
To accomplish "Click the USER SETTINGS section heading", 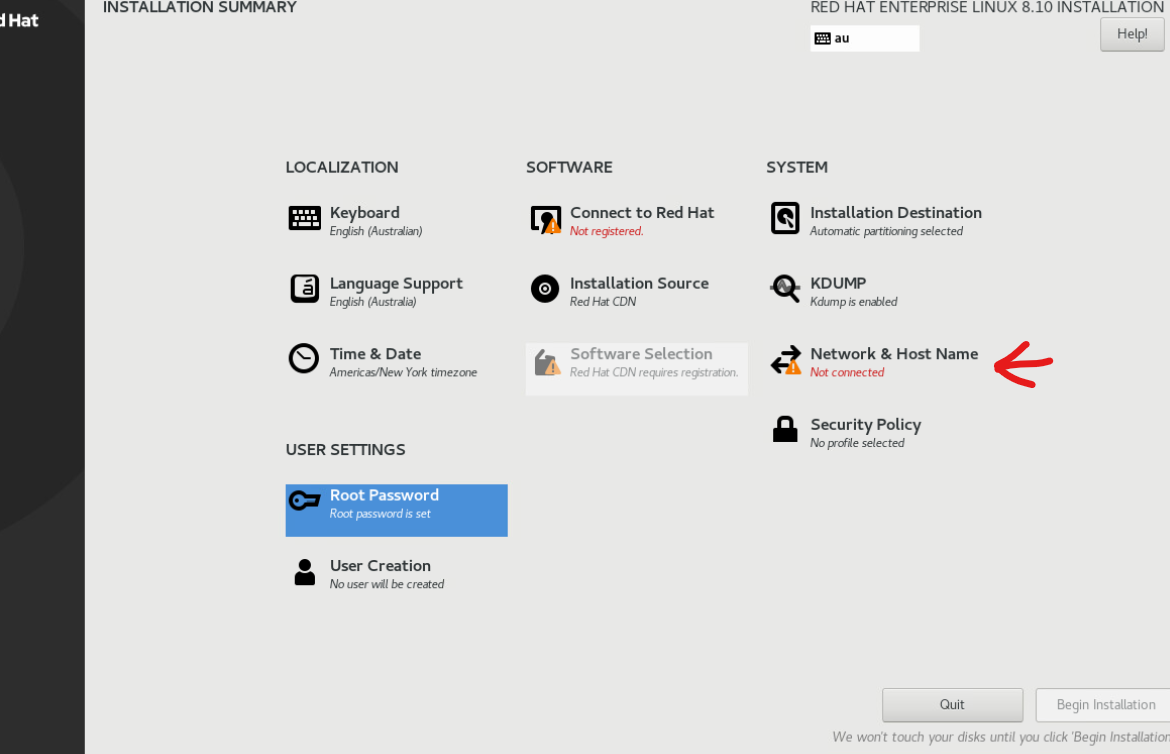I will [345, 449].
